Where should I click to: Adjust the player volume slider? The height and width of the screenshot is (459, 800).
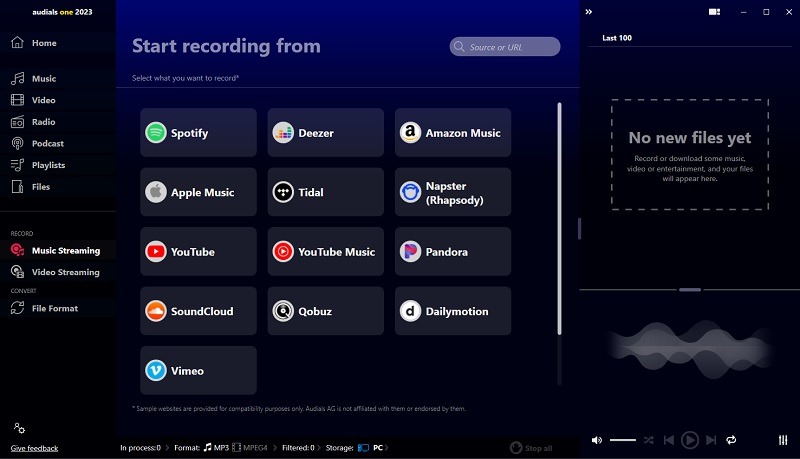(x=623, y=440)
